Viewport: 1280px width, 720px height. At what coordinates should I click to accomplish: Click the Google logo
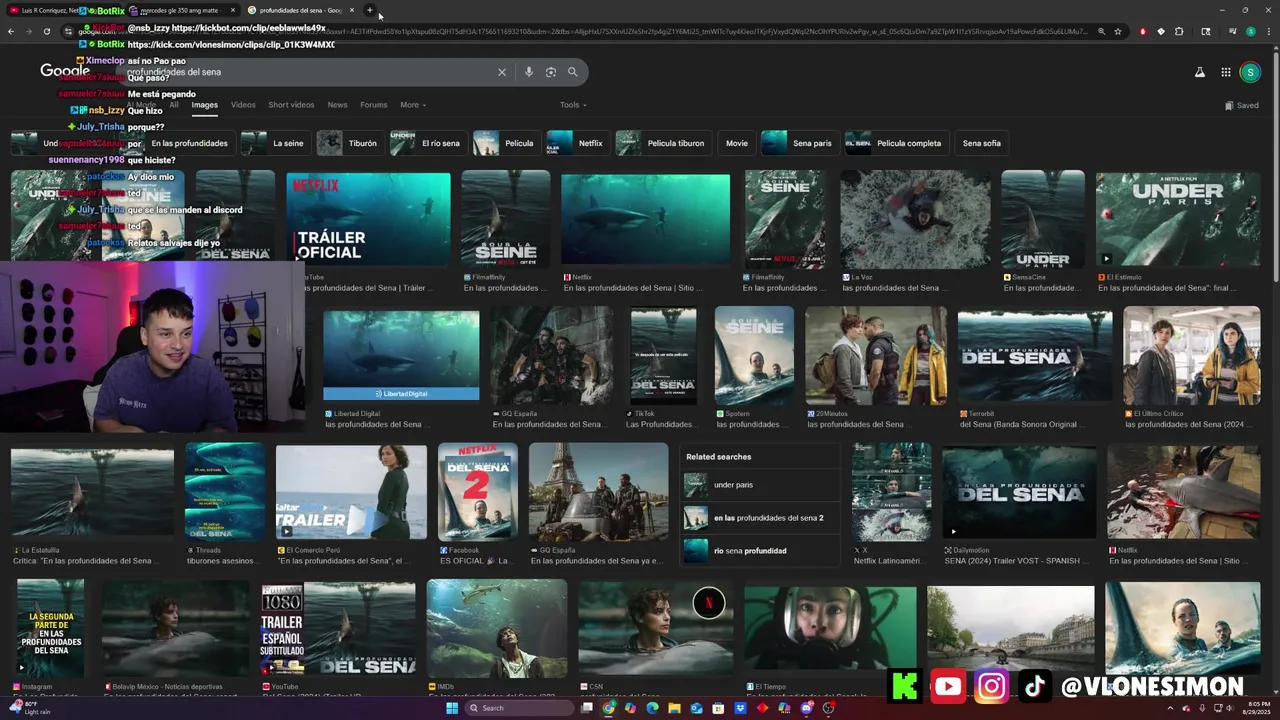tap(66, 71)
